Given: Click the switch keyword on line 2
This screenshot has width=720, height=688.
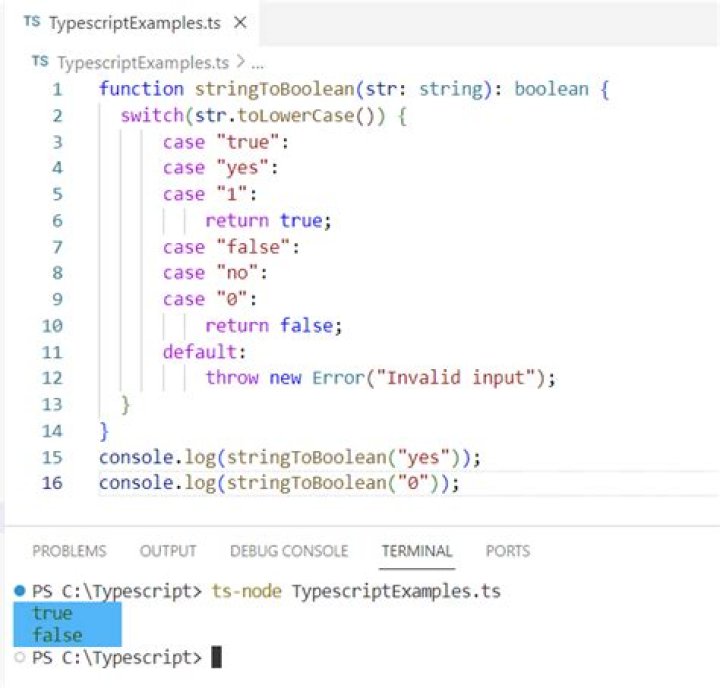Looking at the screenshot, I should [x=152, y=115].
